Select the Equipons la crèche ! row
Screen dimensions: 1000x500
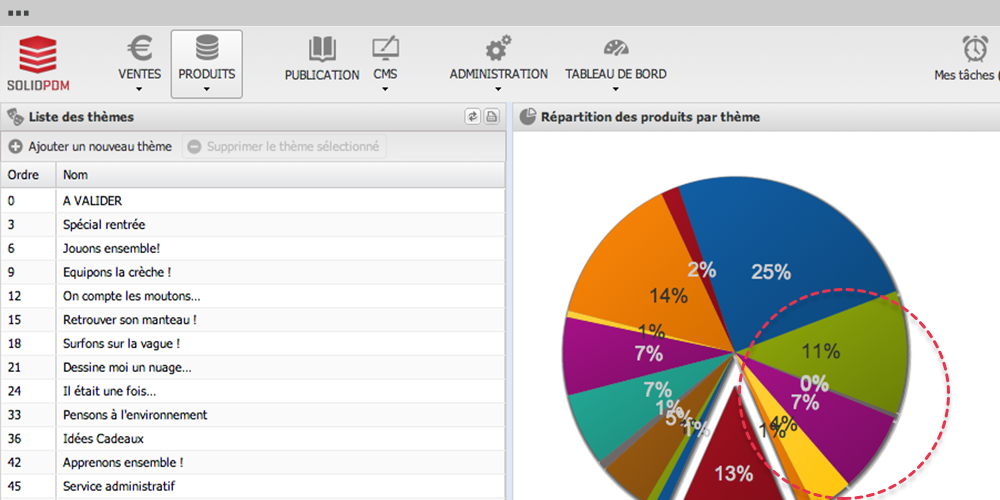pyautogui.click(x=253, y=272)
